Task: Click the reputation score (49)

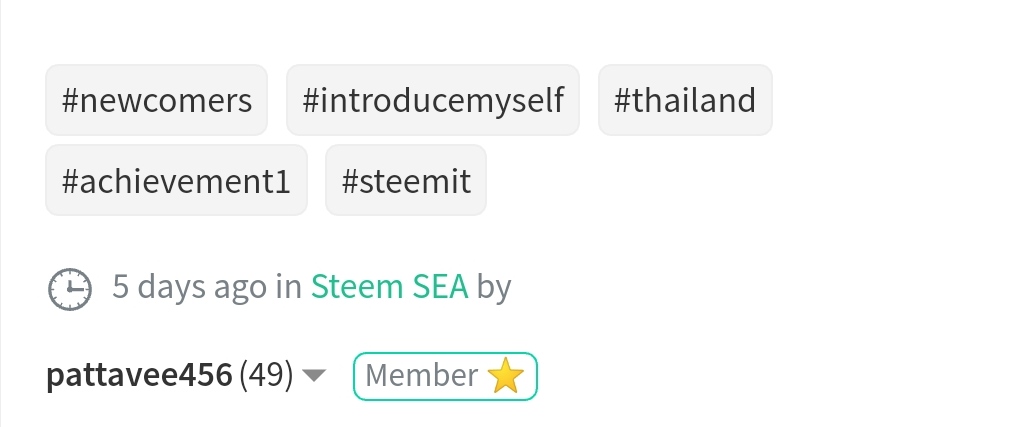Action: point(266,375)
